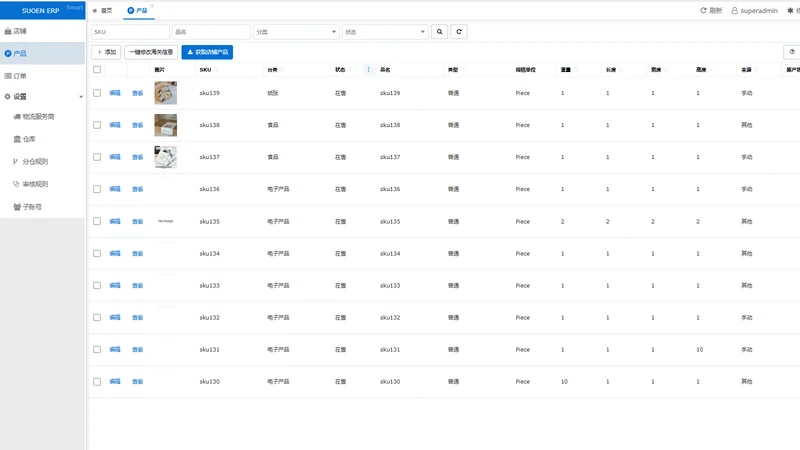Sort table by the 长度 length column
Image resolution: width=800 pixels, height=450 pixels.
tap(620, 69)
